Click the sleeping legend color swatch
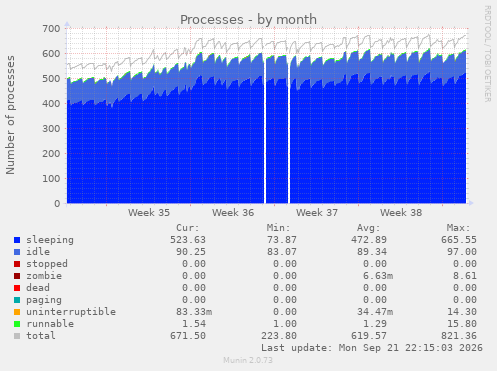This screenshot has height=371, width=497. click(x=17, y=240)
